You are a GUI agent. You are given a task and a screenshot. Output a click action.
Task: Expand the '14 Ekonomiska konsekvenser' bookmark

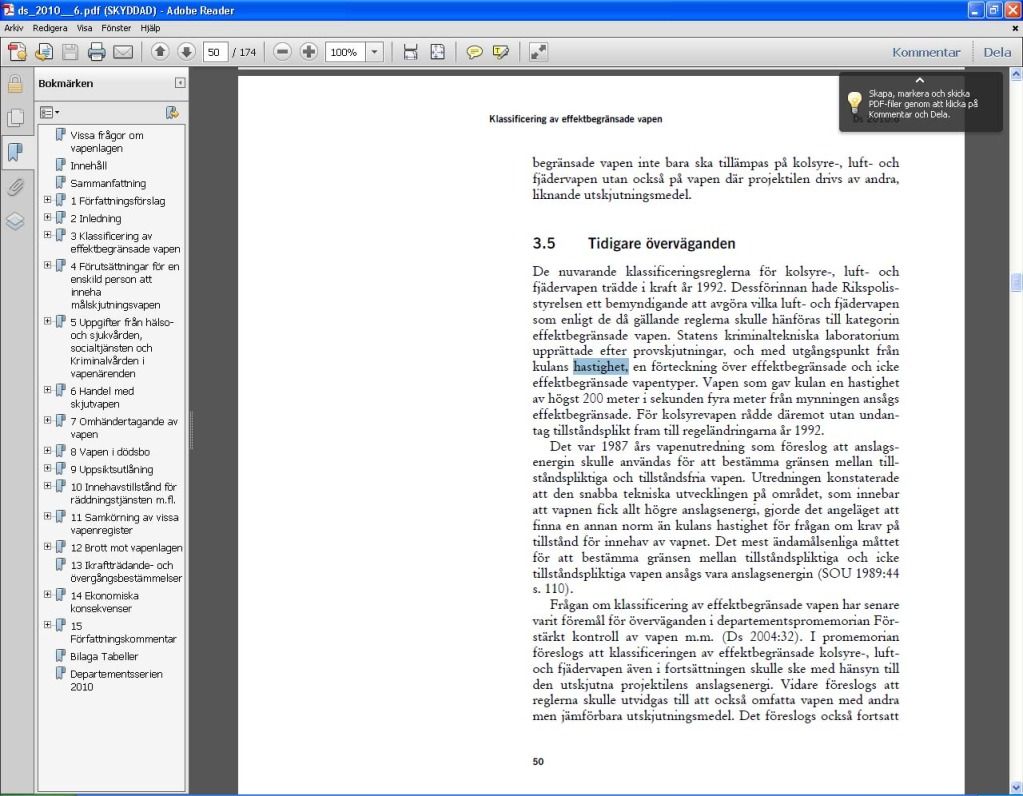click(x=48, y=595)
